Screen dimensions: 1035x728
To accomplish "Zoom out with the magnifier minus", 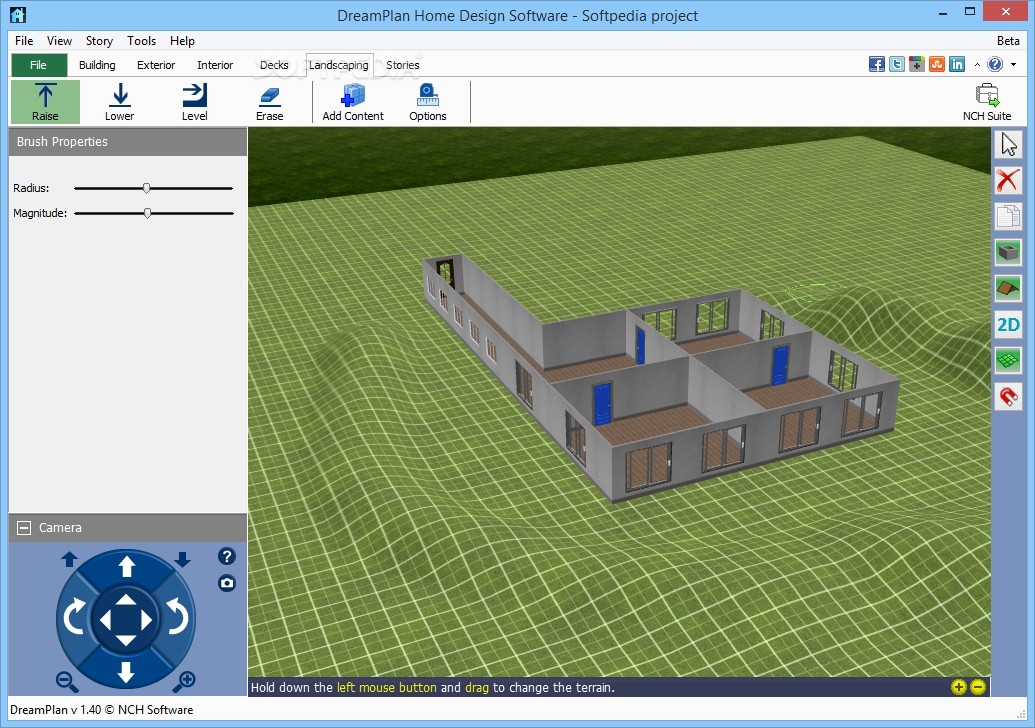I will [x=67, y=681].
